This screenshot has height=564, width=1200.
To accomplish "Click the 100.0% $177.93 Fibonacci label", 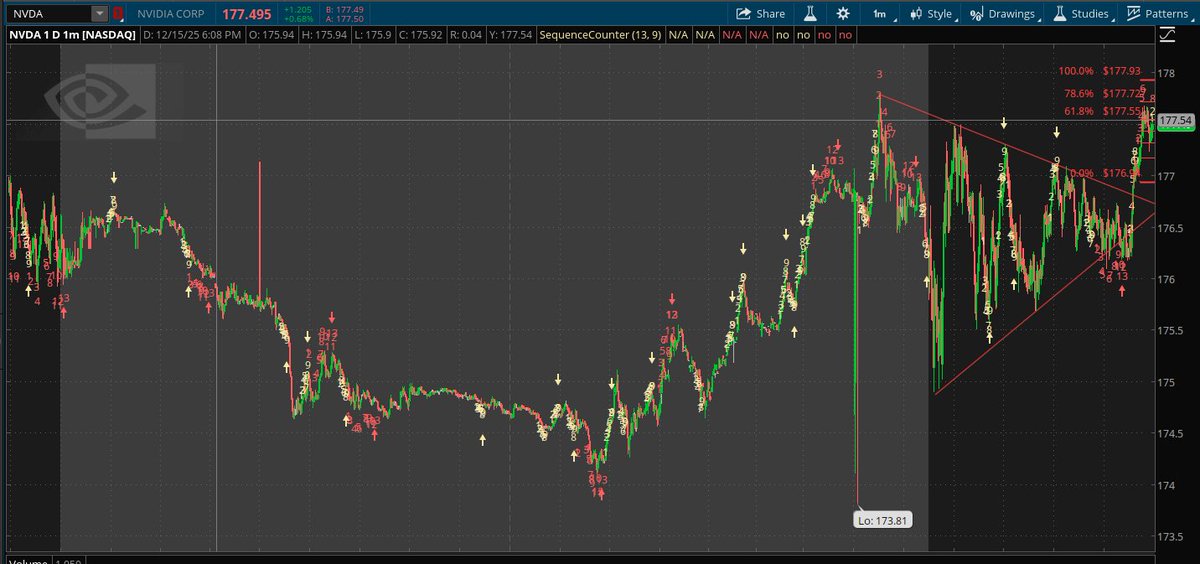I will 1099,71.
